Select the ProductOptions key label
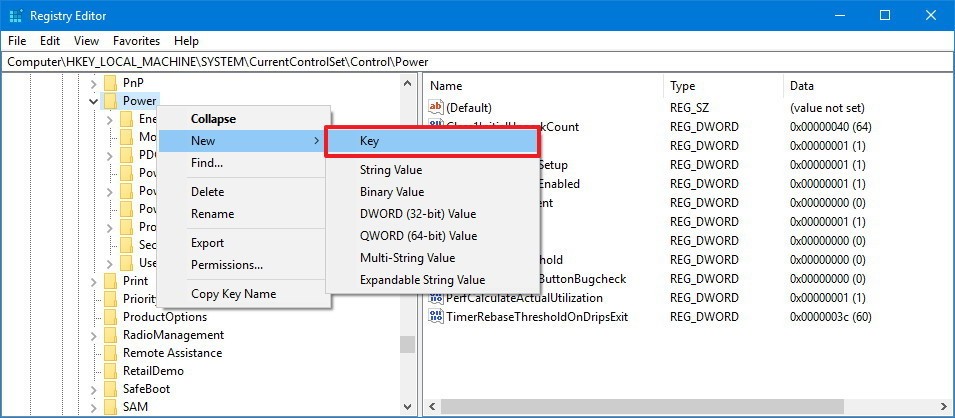This screenshot has width=955, height=418. coord(165,317)
